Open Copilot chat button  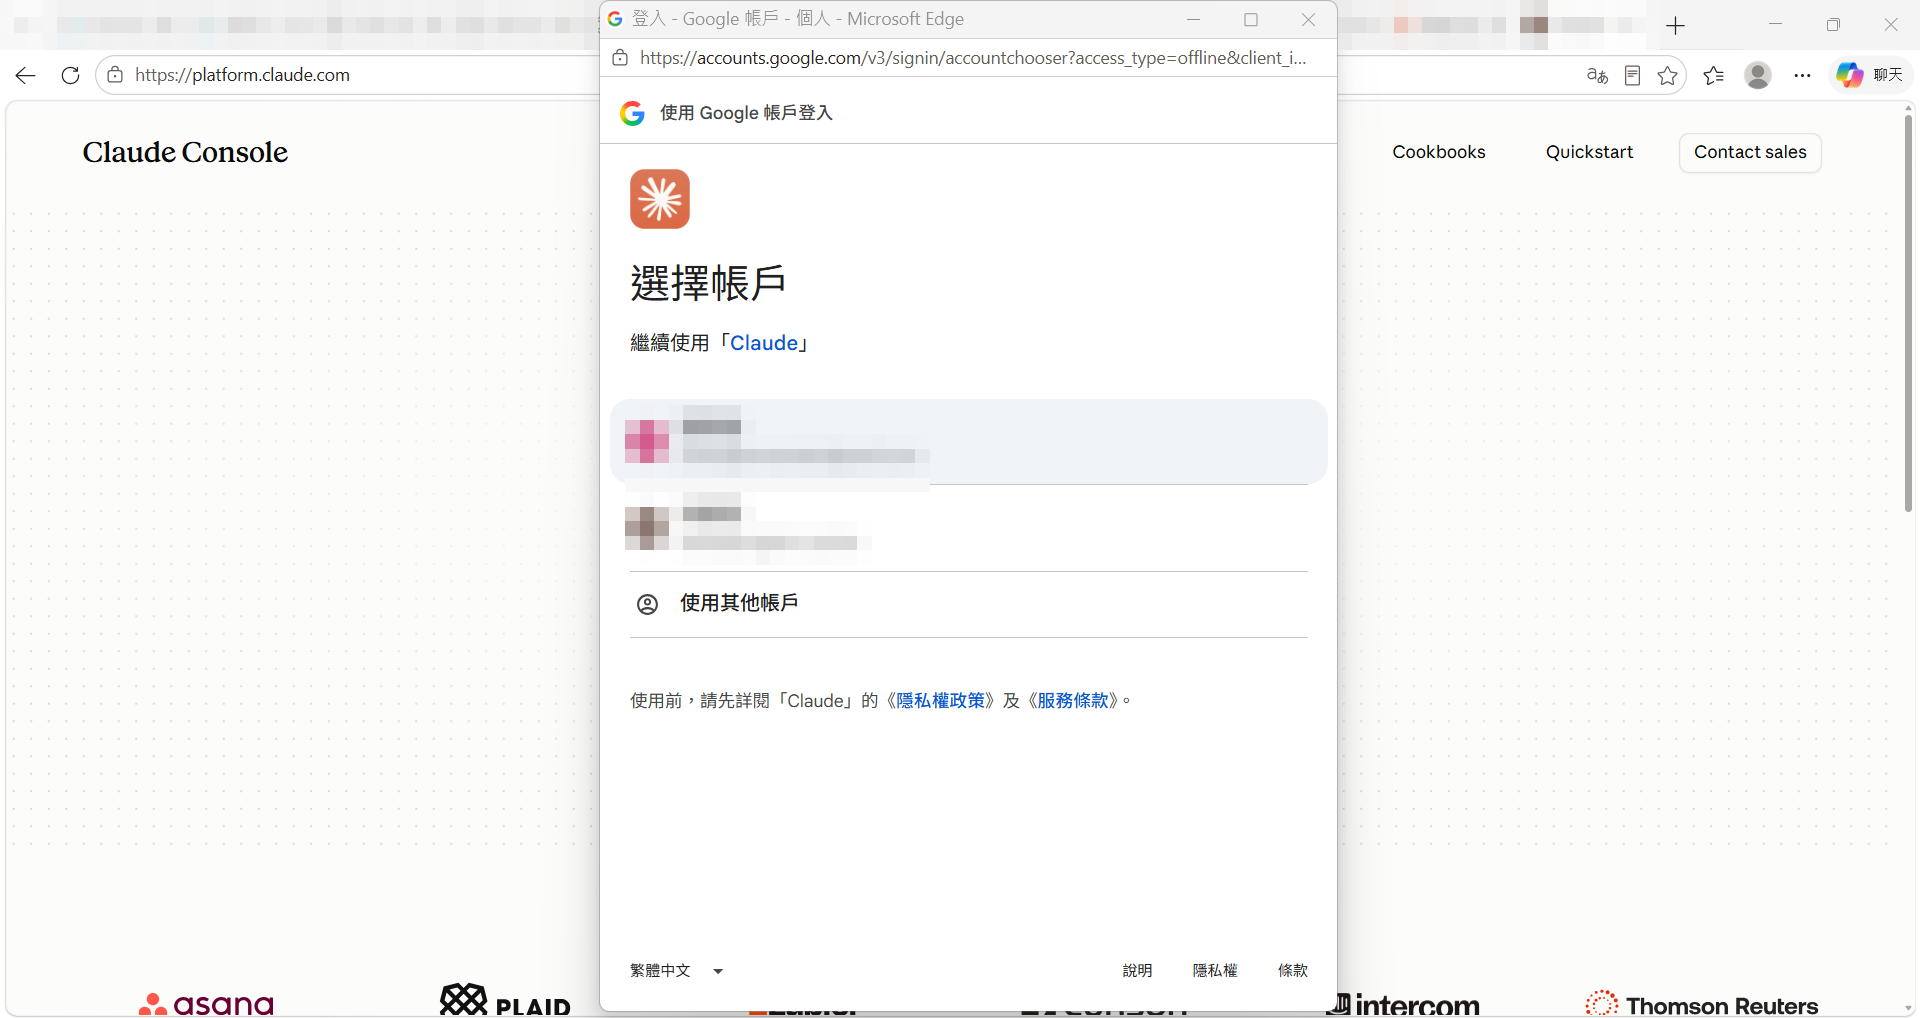pyautogui.click(x=1870, y=75)
